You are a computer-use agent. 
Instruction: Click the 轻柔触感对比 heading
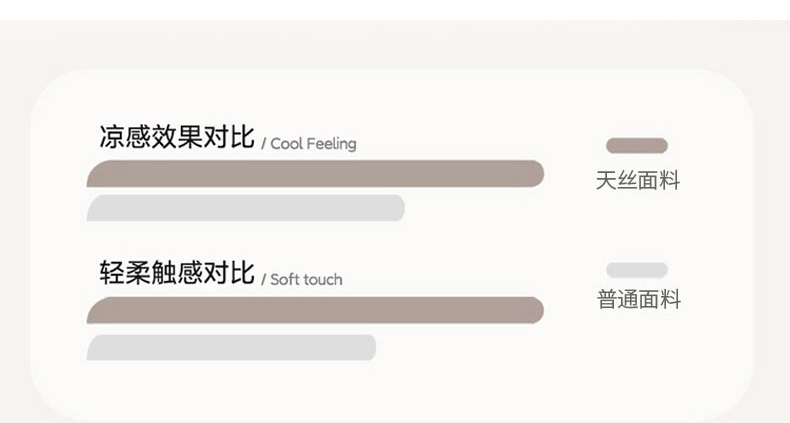coord(176,273)
